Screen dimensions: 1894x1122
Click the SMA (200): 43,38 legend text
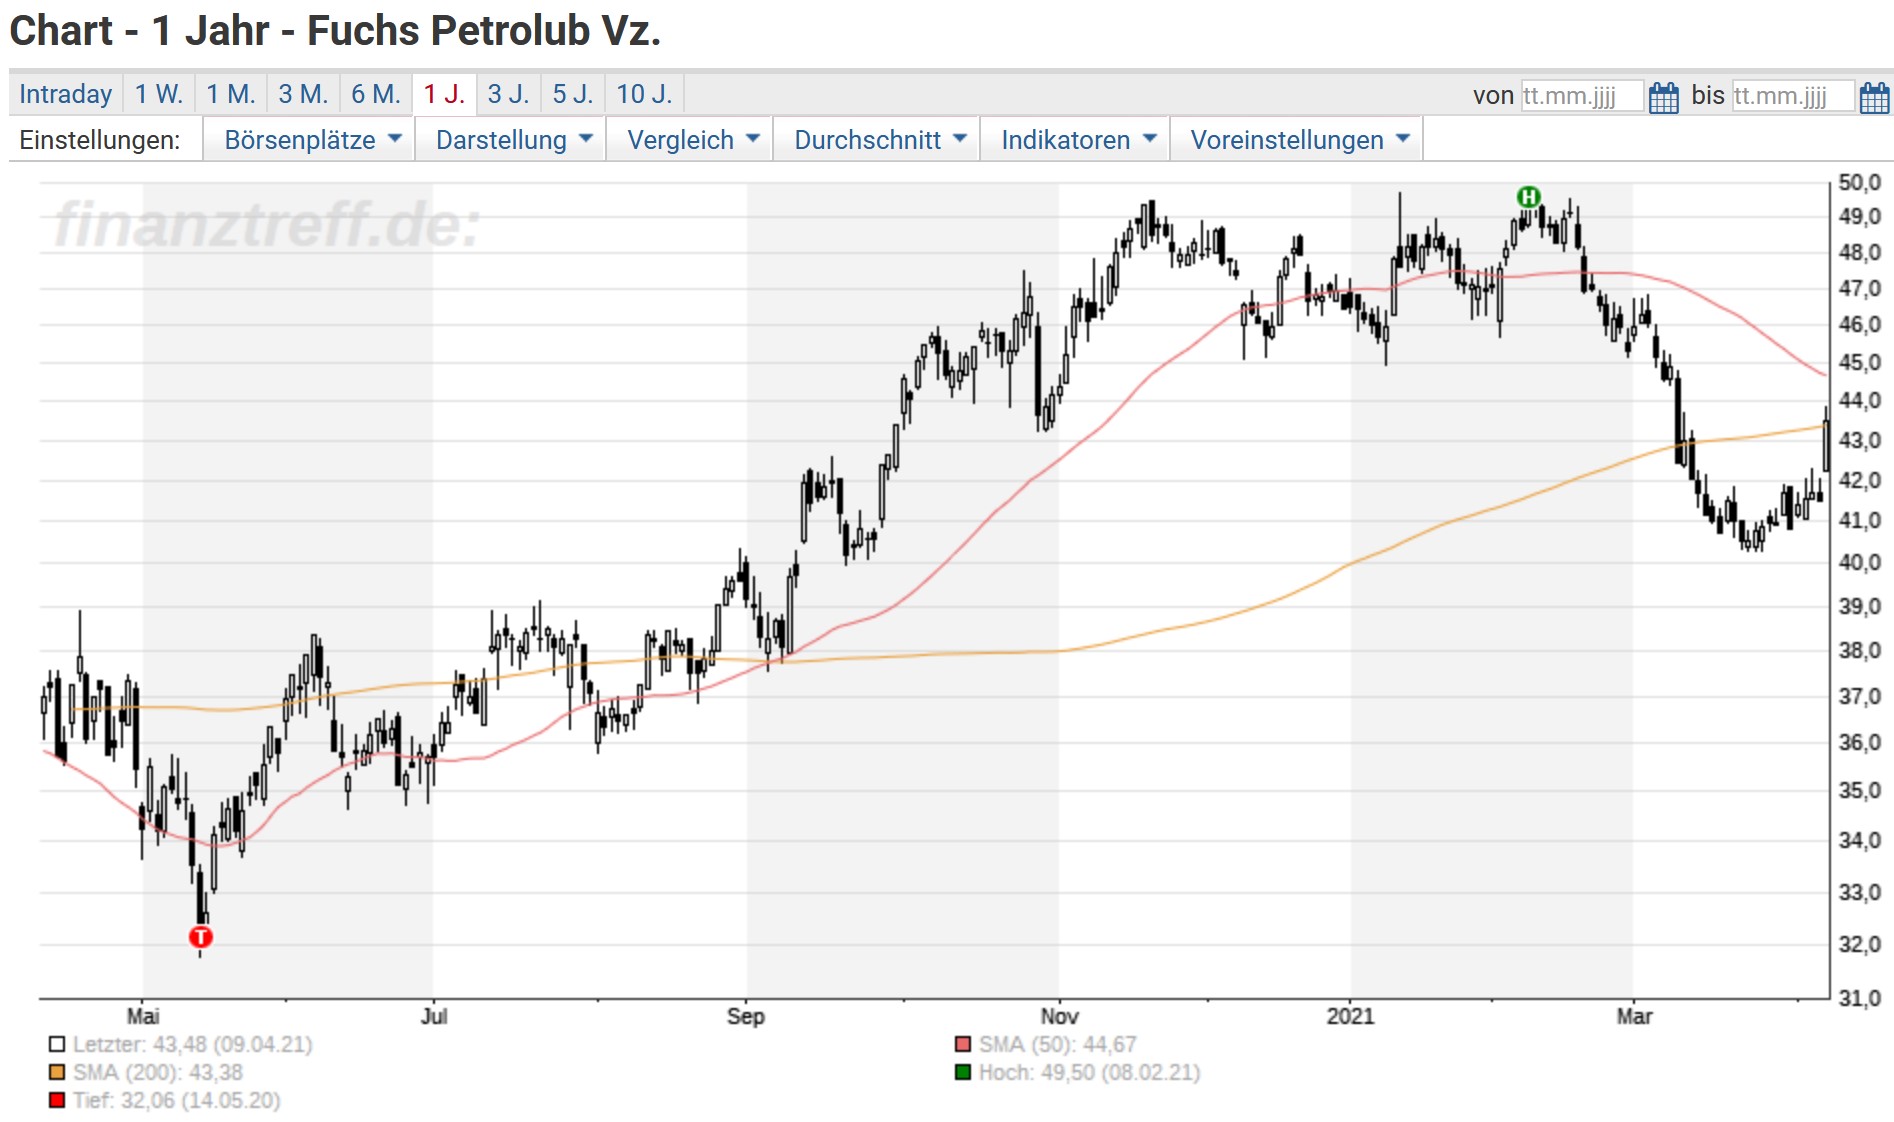(158, 1072)
